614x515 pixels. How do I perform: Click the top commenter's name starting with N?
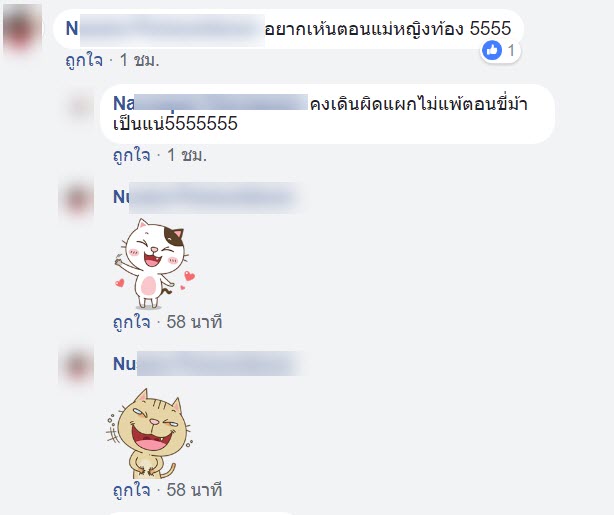tap(165, 29)
